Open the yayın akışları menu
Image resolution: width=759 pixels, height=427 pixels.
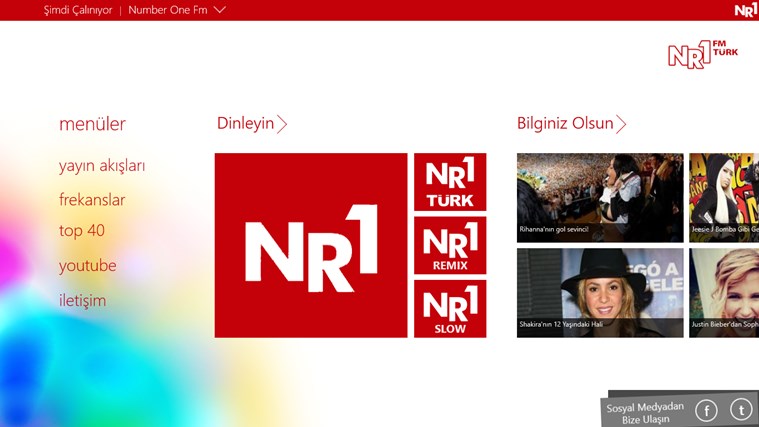tap(102, 166)
